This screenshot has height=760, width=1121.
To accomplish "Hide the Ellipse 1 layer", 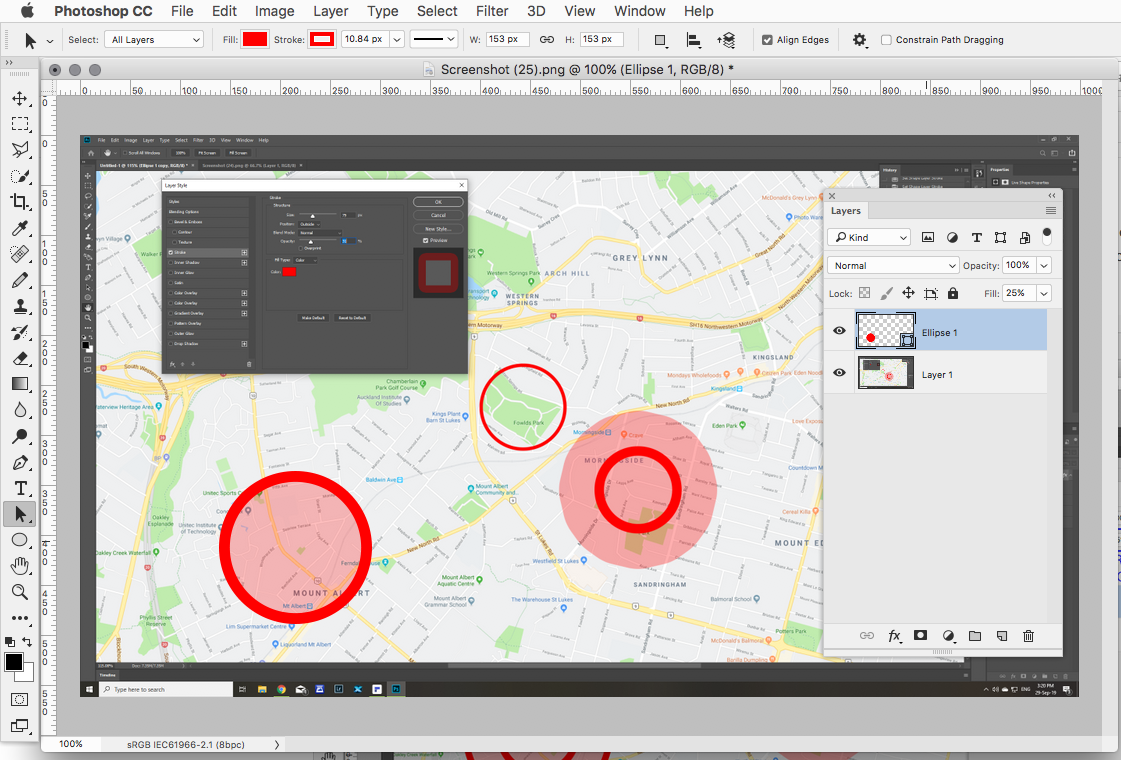I will point(839,330).
